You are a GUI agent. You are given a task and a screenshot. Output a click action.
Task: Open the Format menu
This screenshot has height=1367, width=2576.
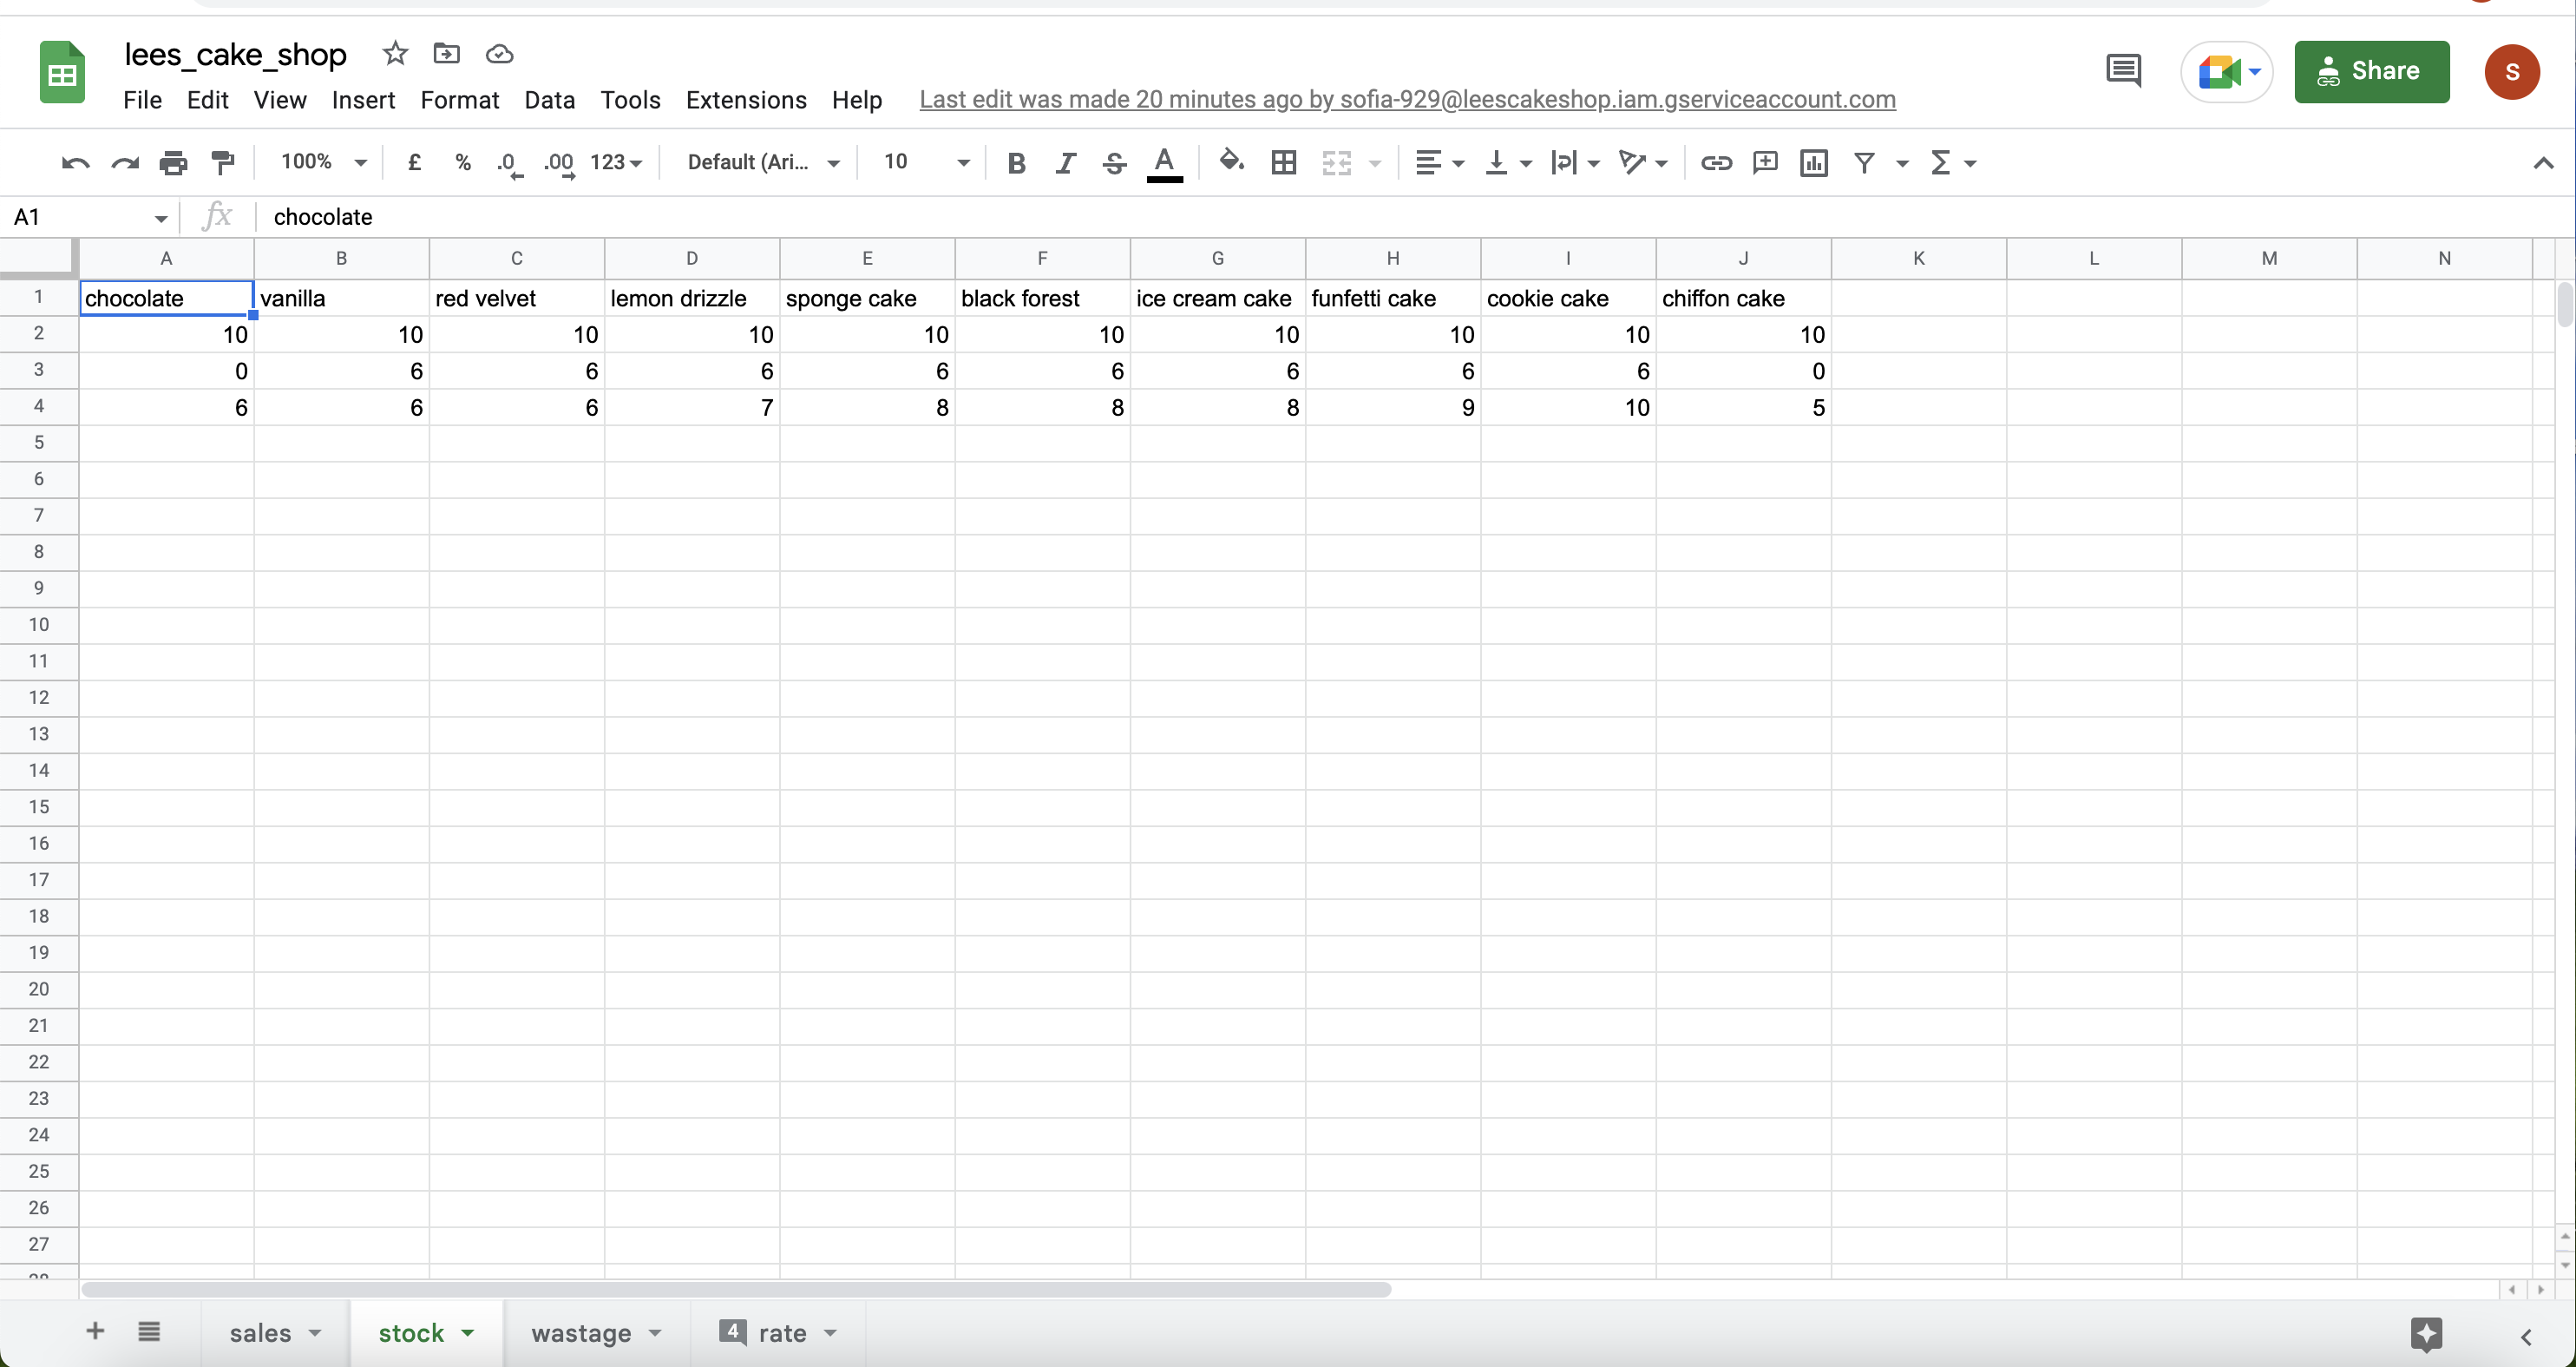point(459,100)
